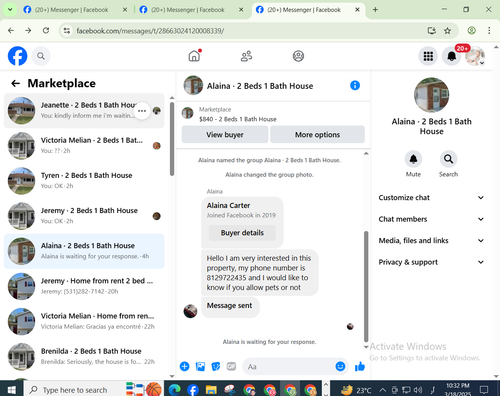500x396 pixels.
Task: Open Chrome profile icon in toolbar
Action: click(471, 31)
